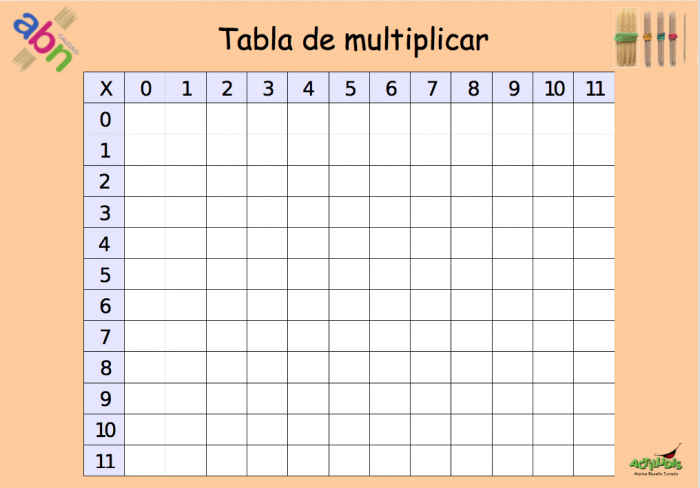
Task: Select the cell for 11 times 11
Action: point(595,460)
